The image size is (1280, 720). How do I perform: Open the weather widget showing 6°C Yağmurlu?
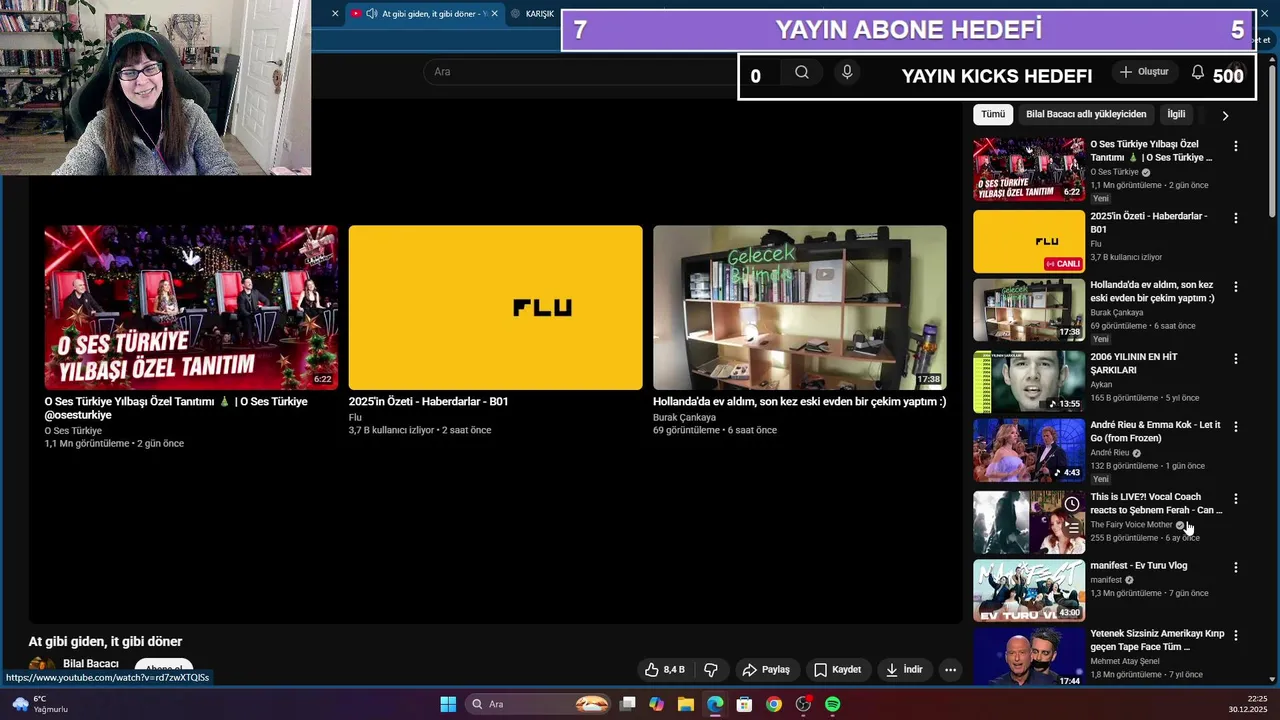coord(40,704)
